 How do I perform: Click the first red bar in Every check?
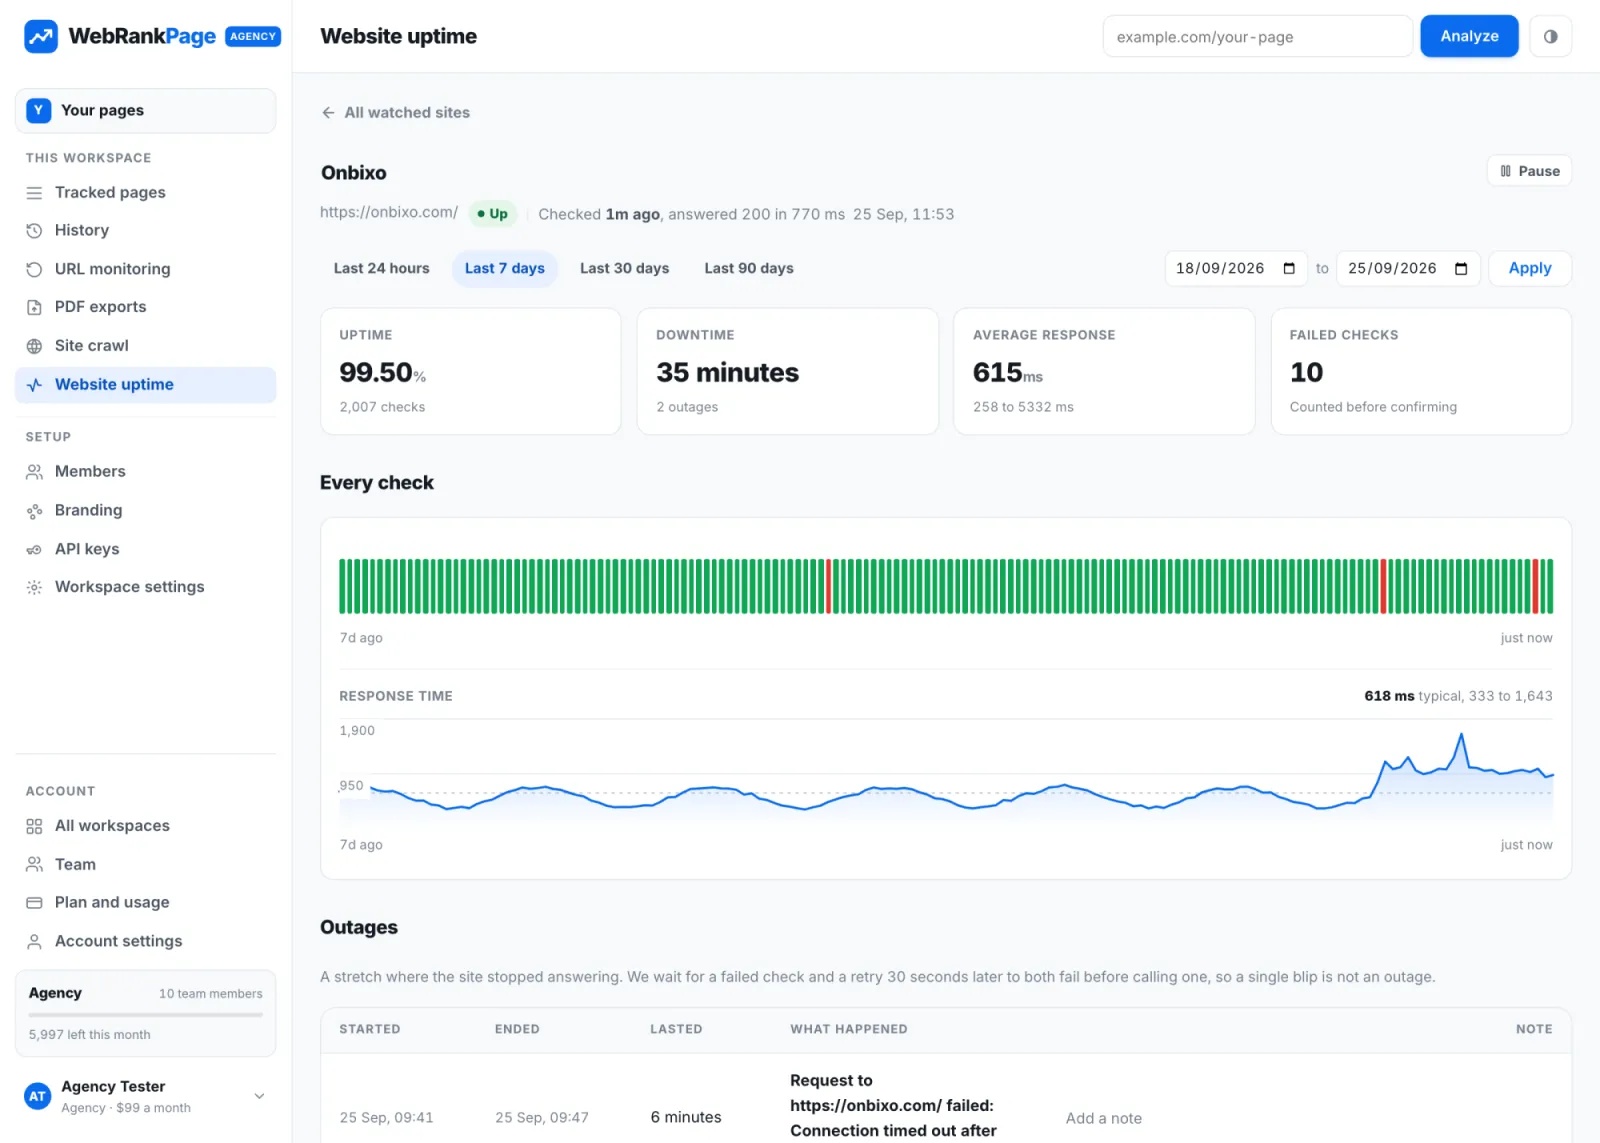click(x=828, y=586)
